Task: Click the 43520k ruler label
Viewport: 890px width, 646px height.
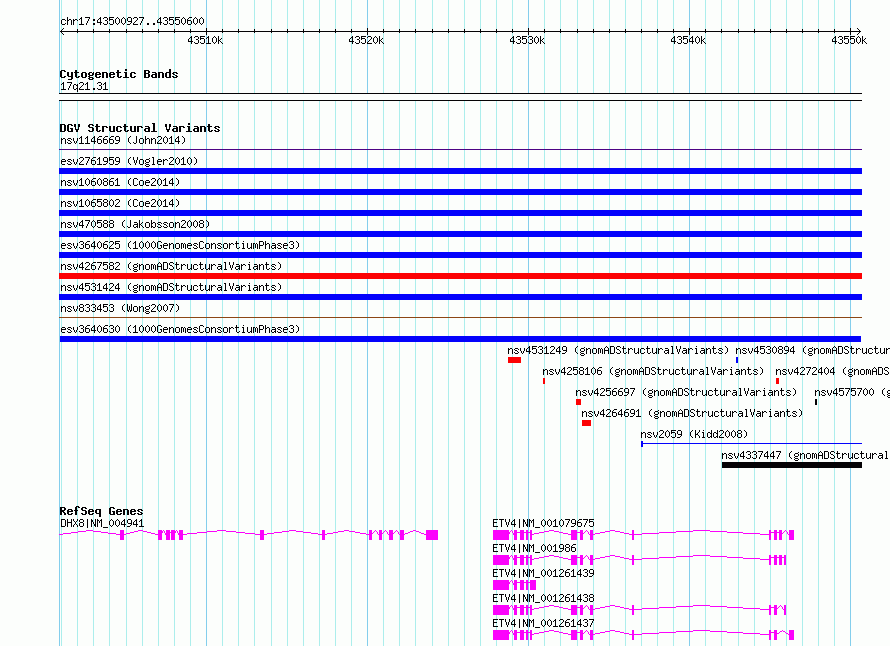Action: click(366, 40)
